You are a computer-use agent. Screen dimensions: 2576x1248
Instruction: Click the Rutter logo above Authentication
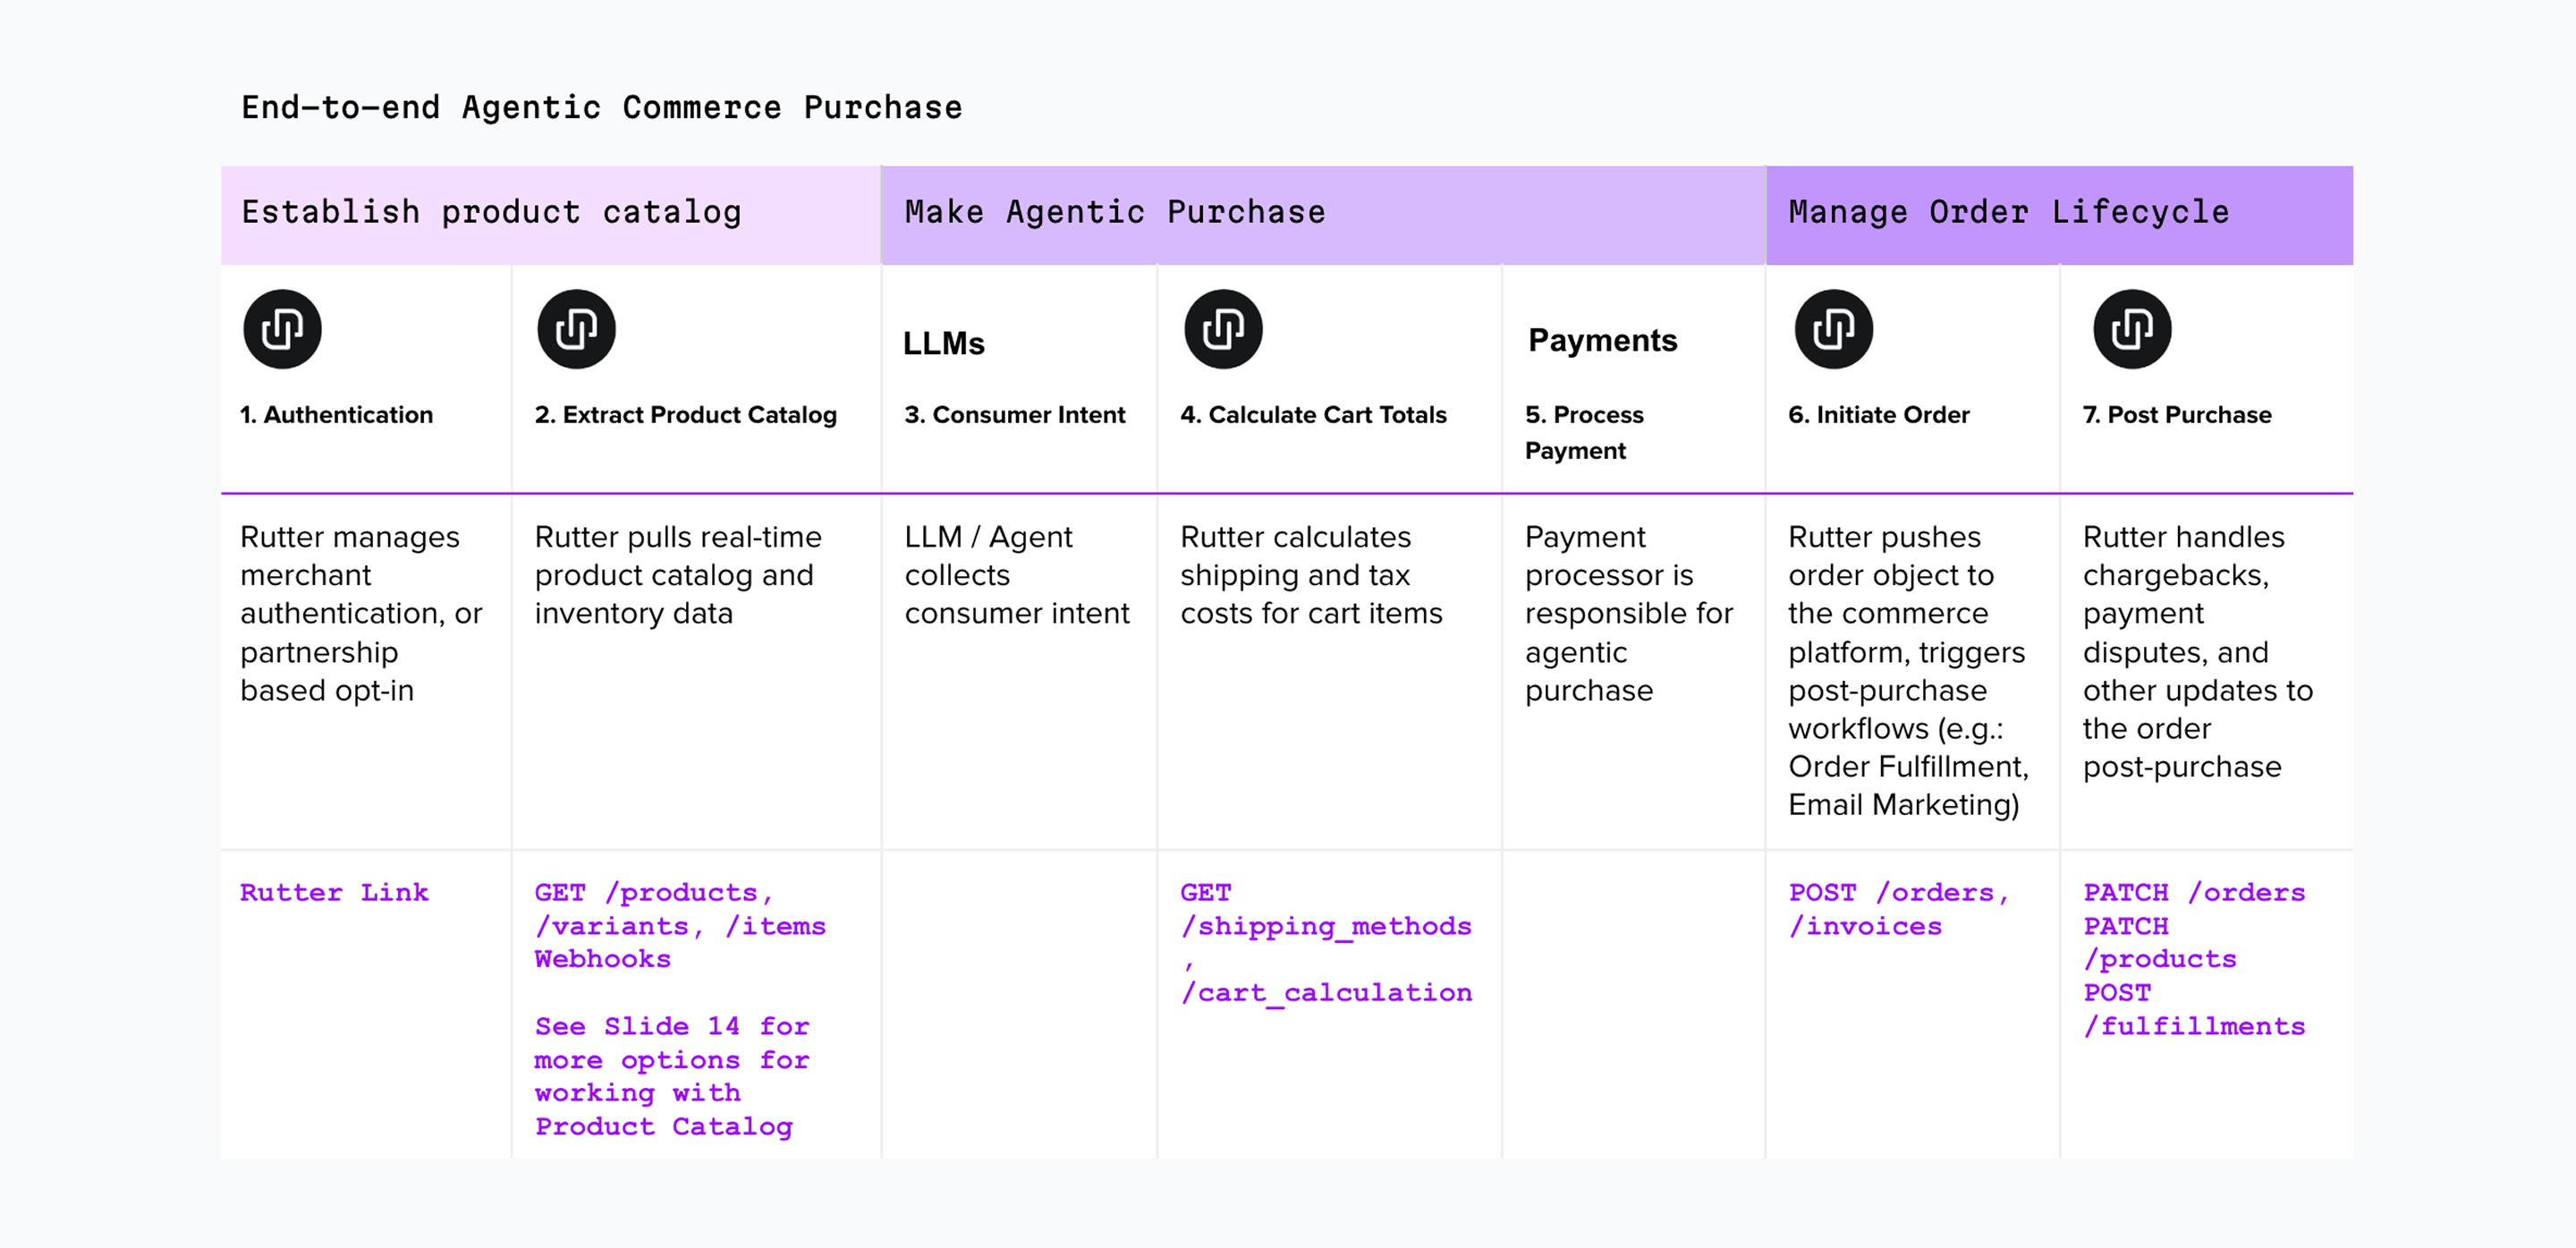point(282,329)
